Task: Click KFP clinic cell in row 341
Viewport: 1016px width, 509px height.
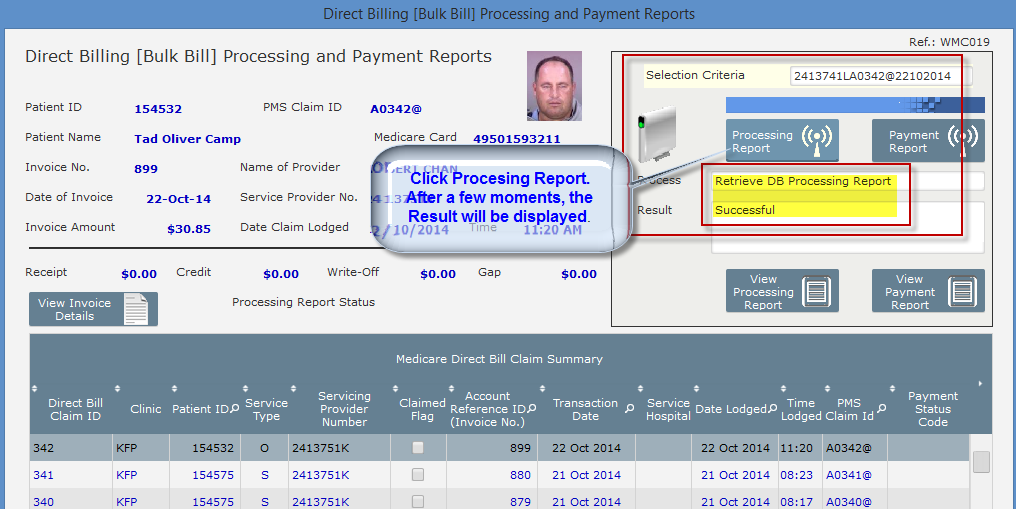Action: click(x=126, y=475)
